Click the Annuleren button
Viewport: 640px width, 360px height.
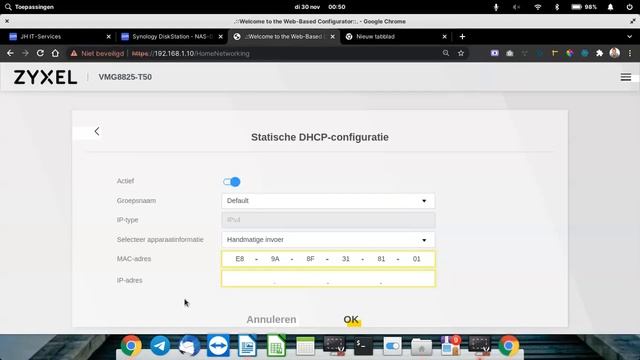(271, 320)
